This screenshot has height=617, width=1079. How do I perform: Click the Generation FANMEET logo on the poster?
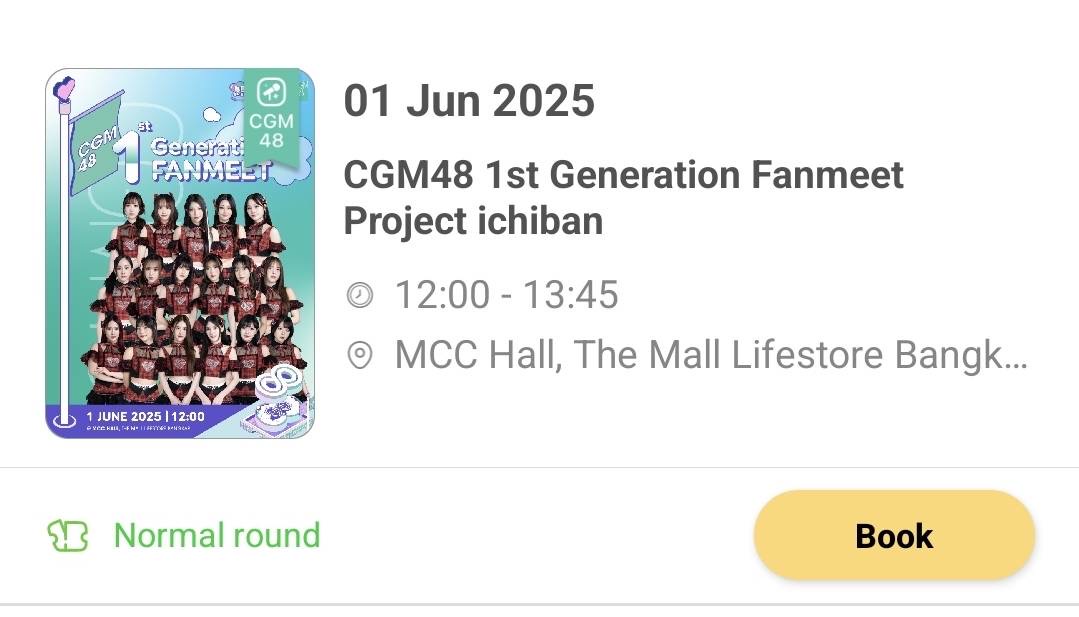pyautogui.click(x=200, y=158)
